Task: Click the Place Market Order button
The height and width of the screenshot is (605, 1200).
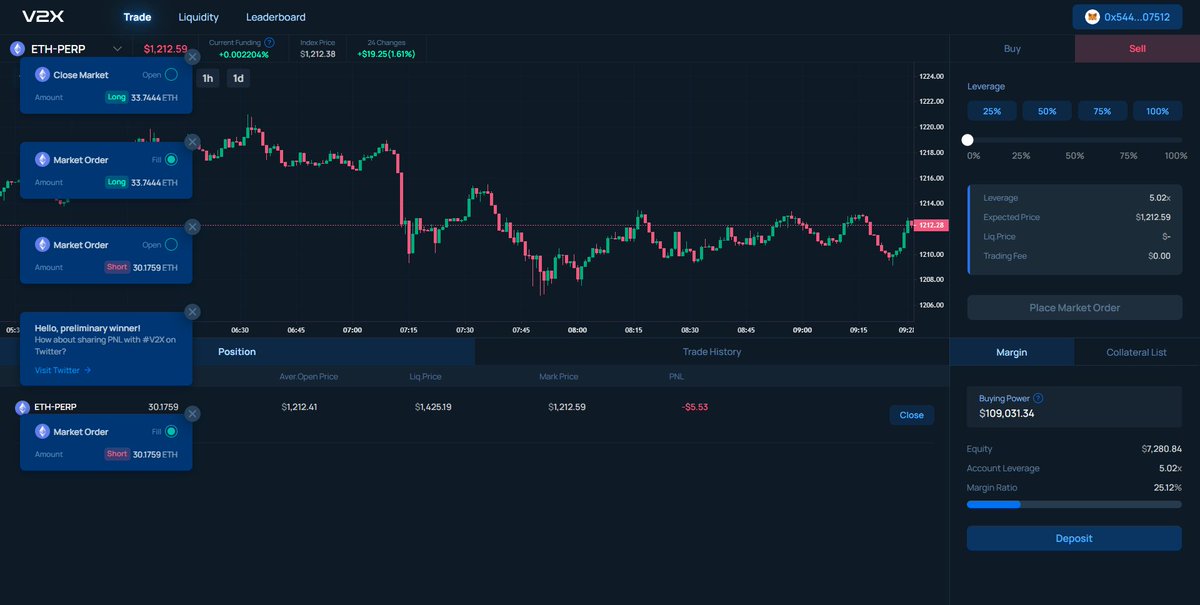Action: [1075, 308]
